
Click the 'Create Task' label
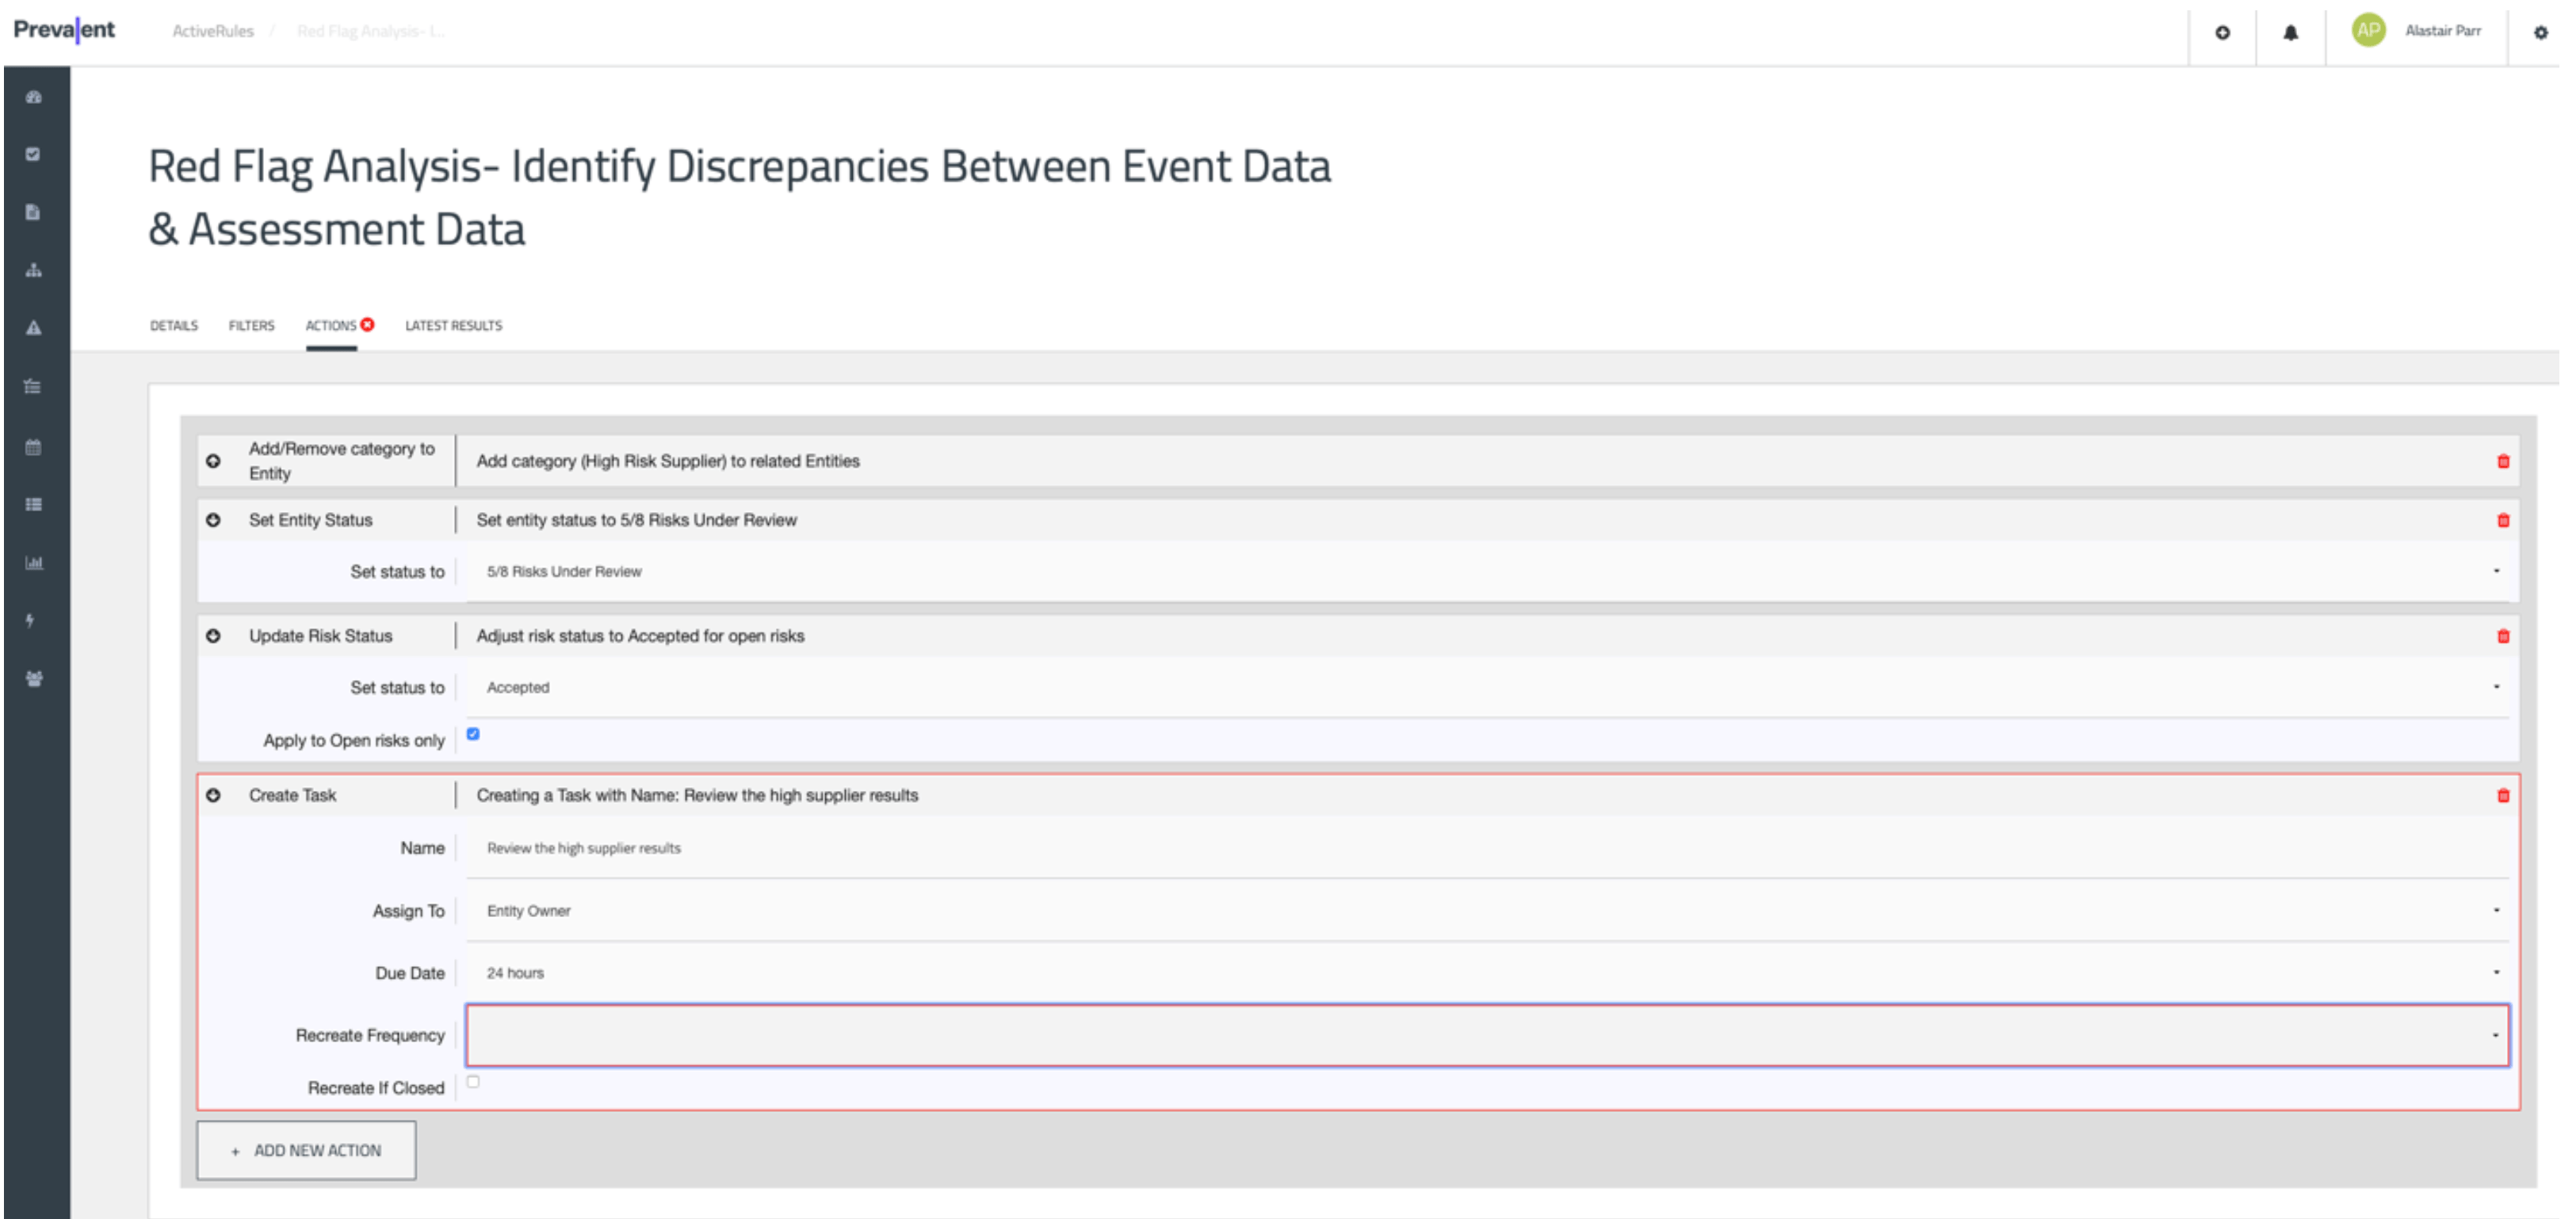point(292,795)
